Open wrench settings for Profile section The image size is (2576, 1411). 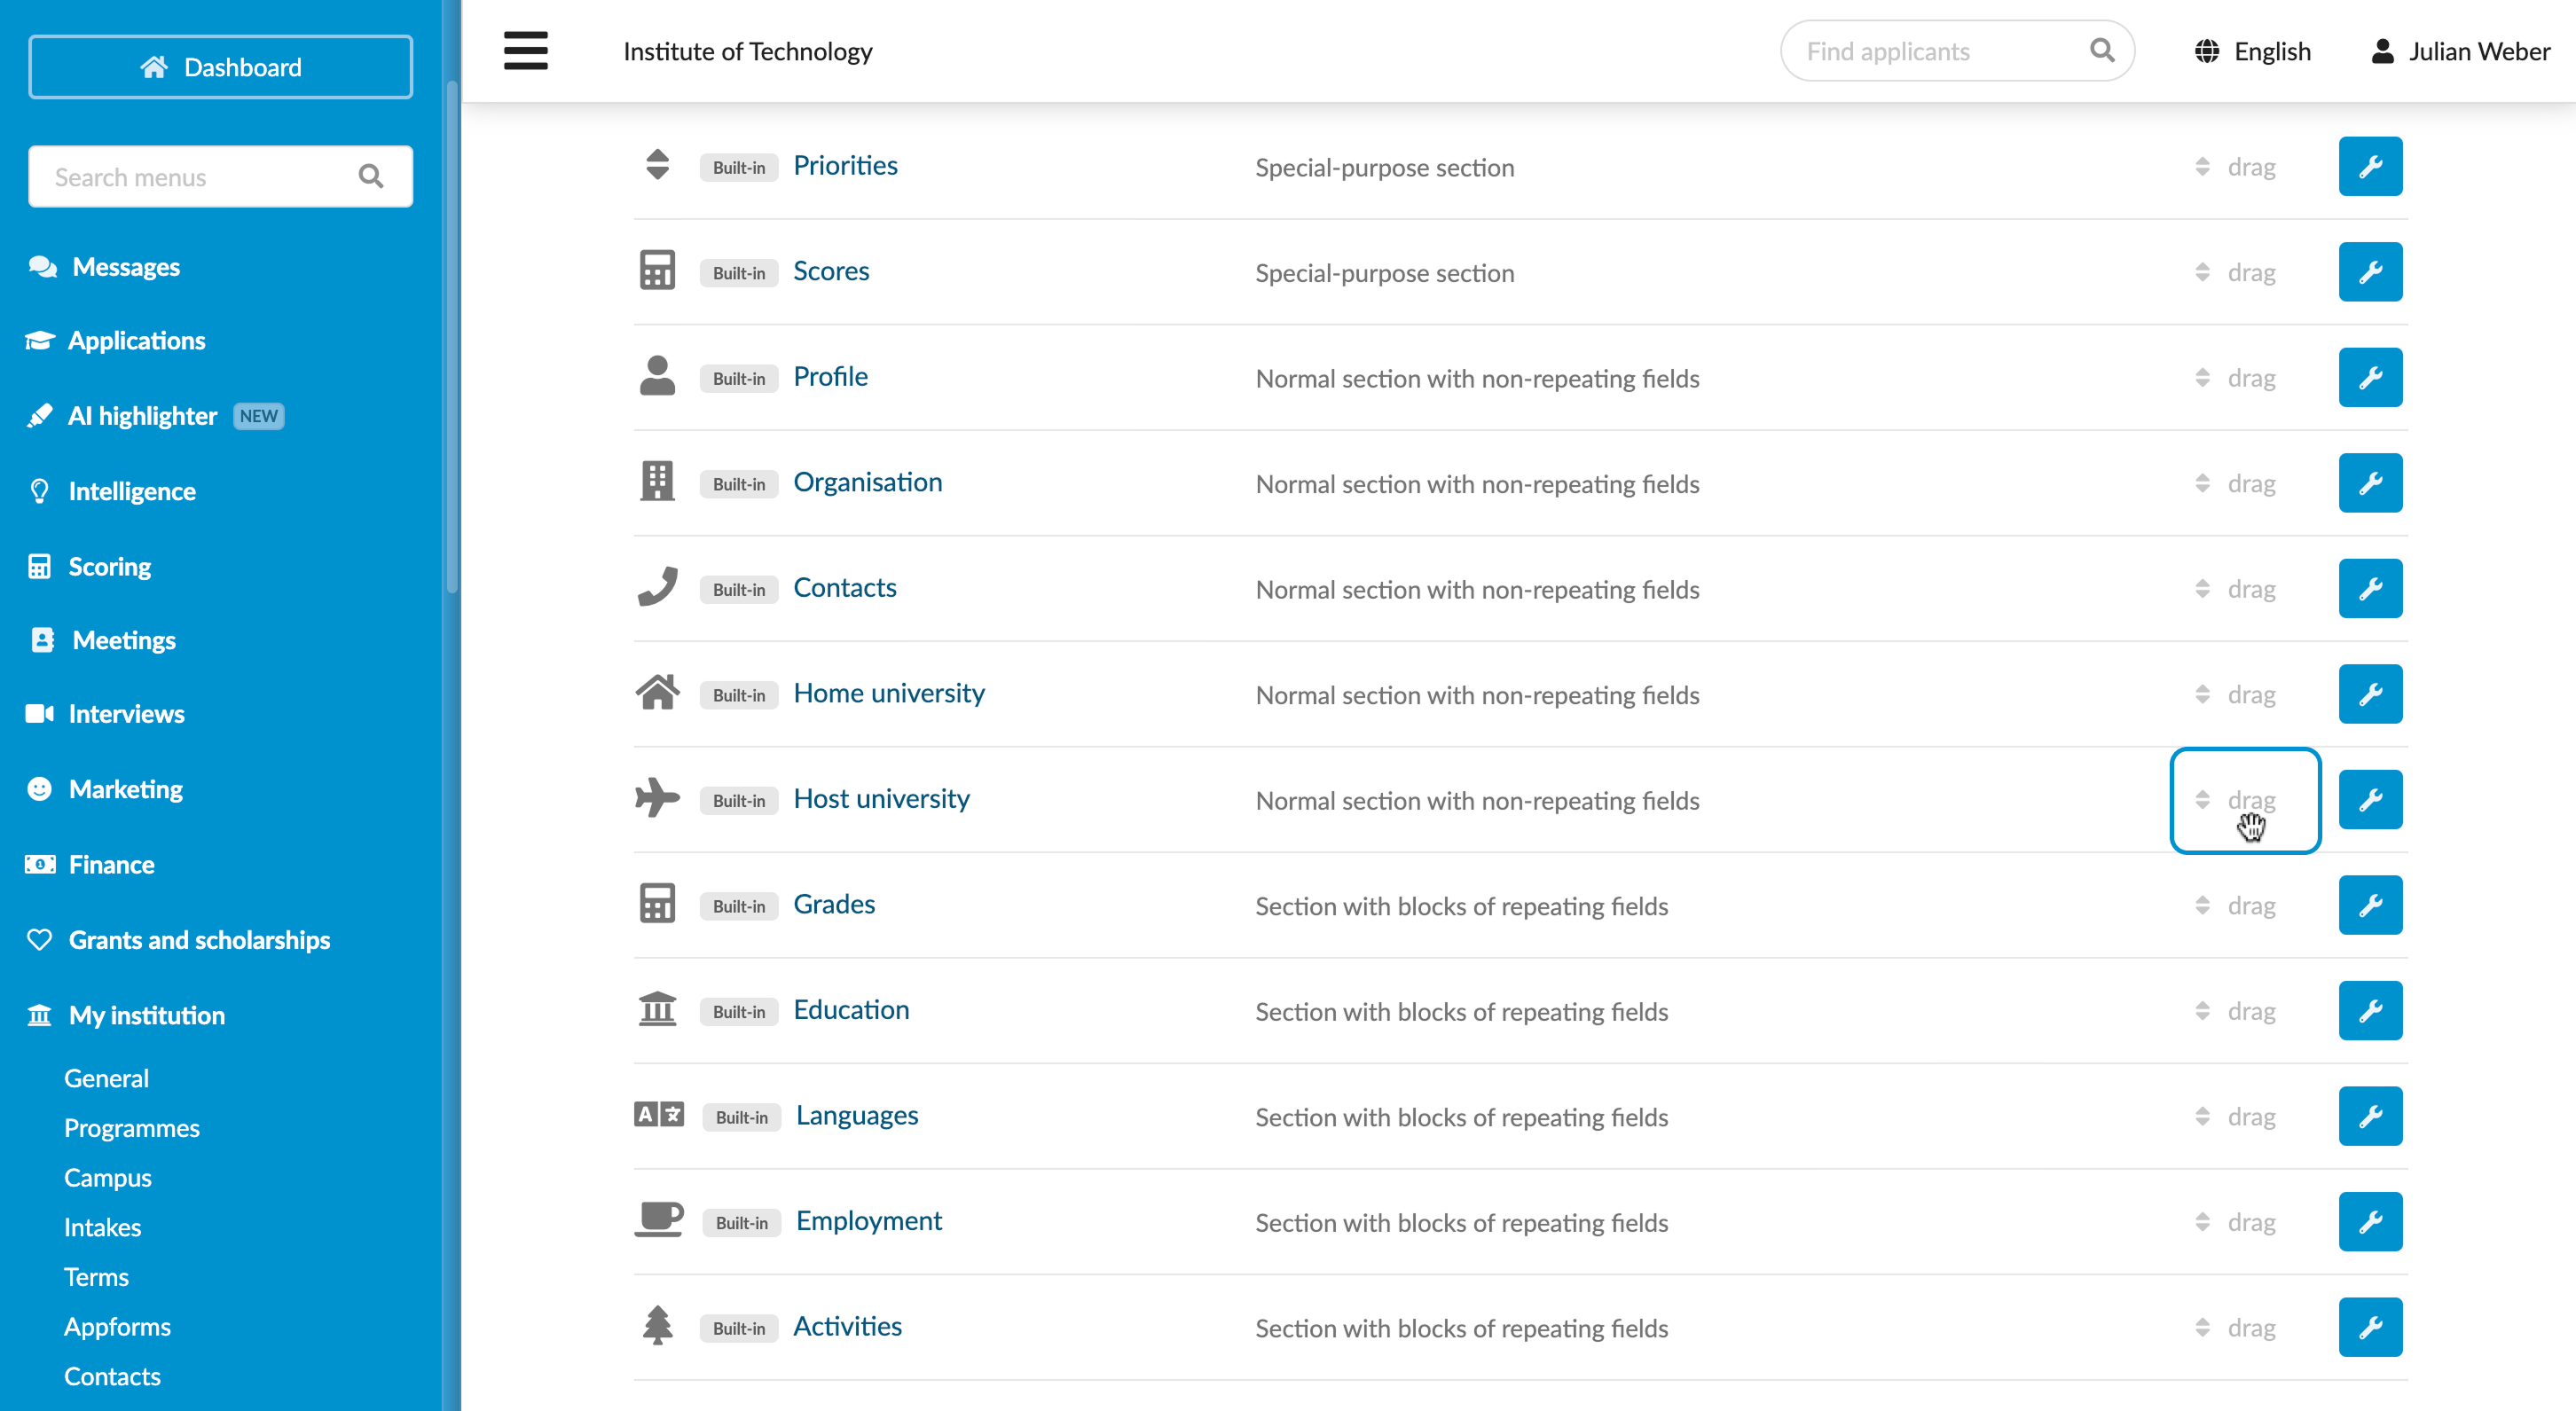point(2370,377)
